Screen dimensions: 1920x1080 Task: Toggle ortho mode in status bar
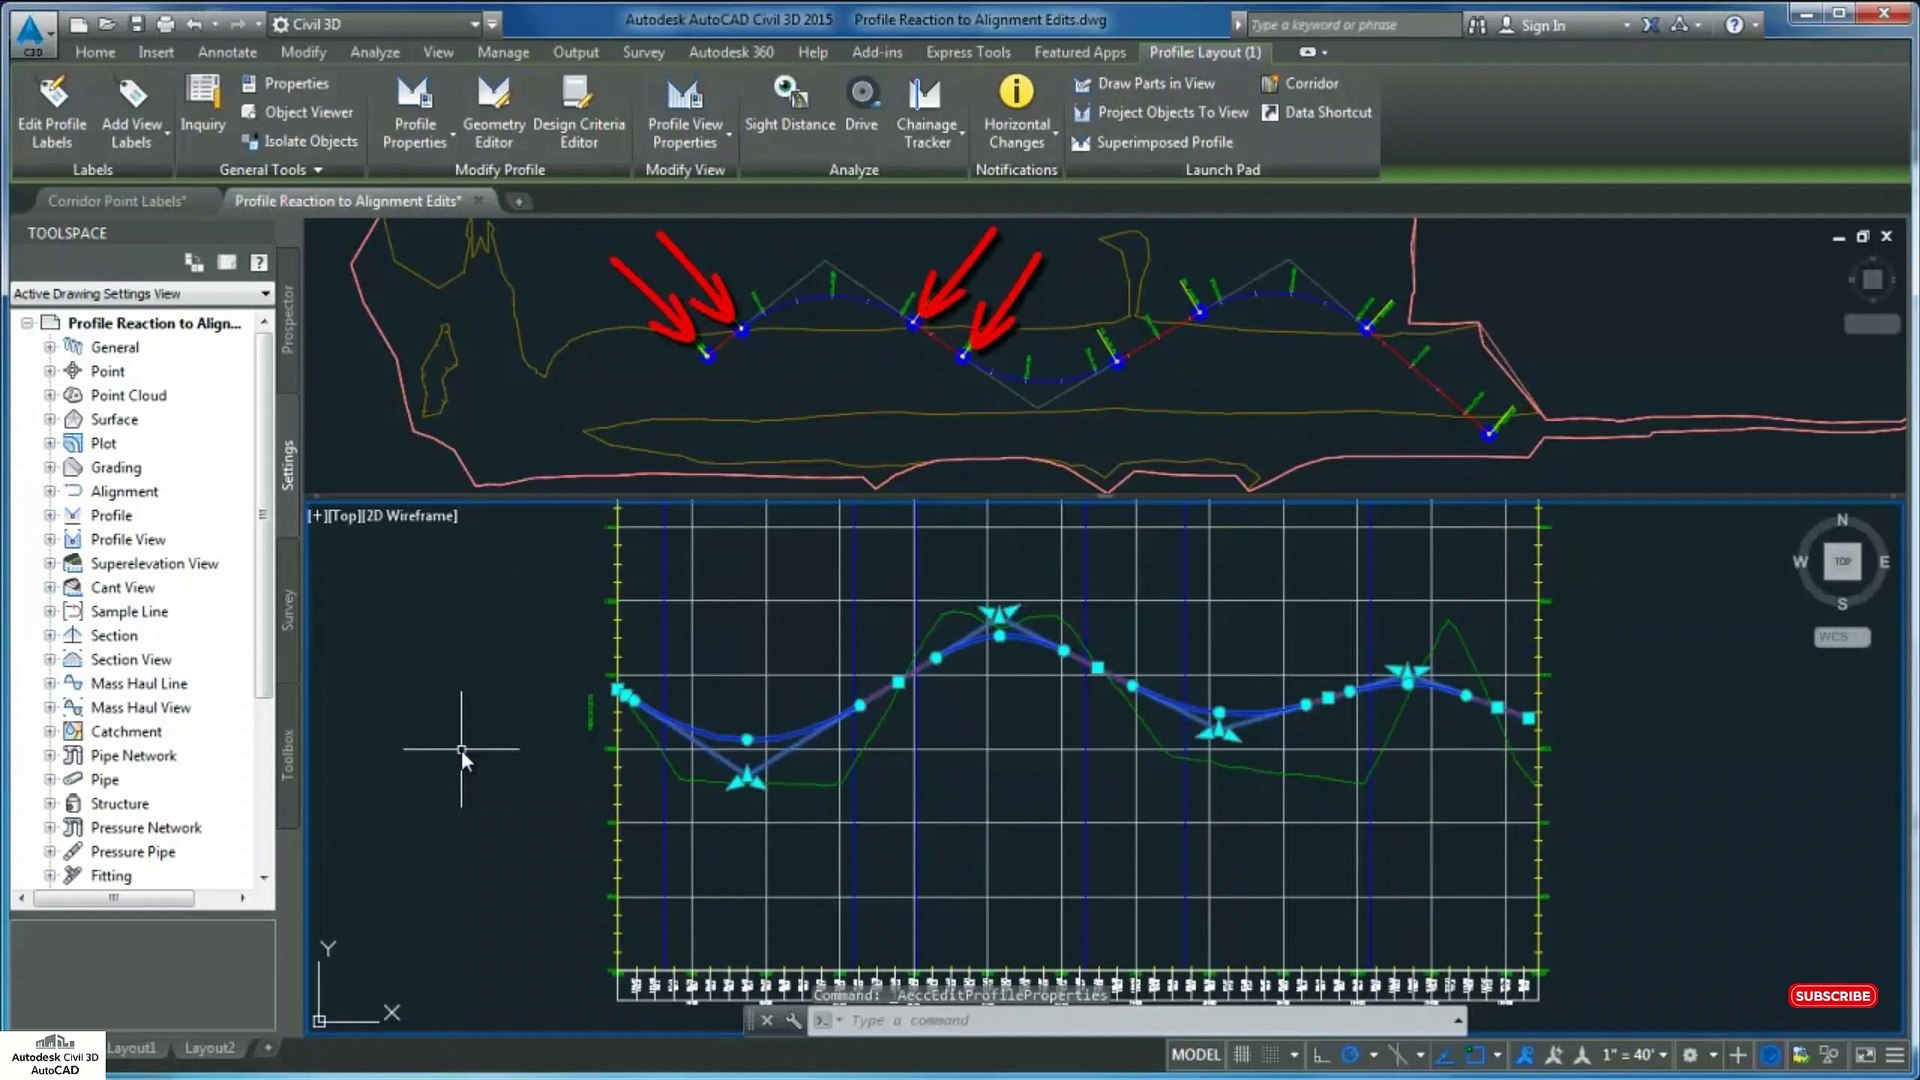click(x=1321, y=1054)
